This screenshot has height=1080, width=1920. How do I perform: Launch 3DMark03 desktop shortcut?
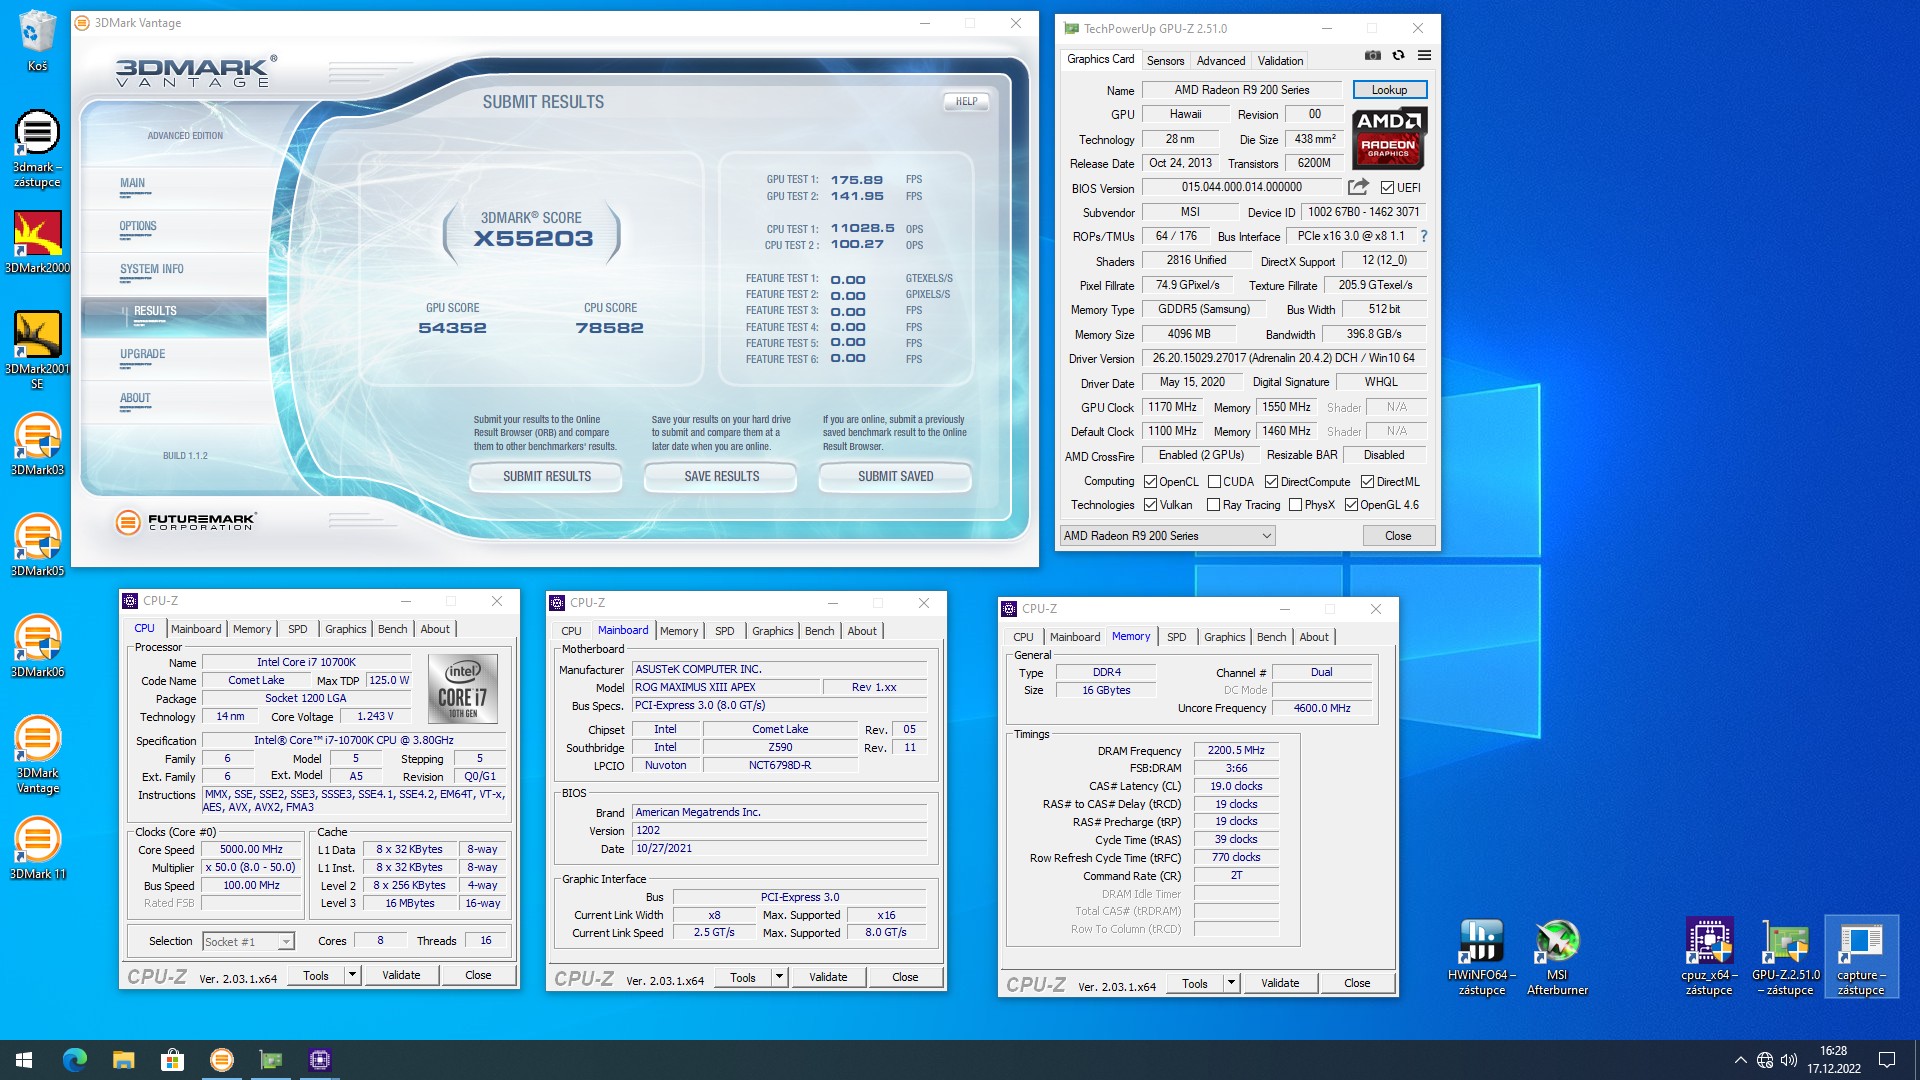[x=37, y=444]
